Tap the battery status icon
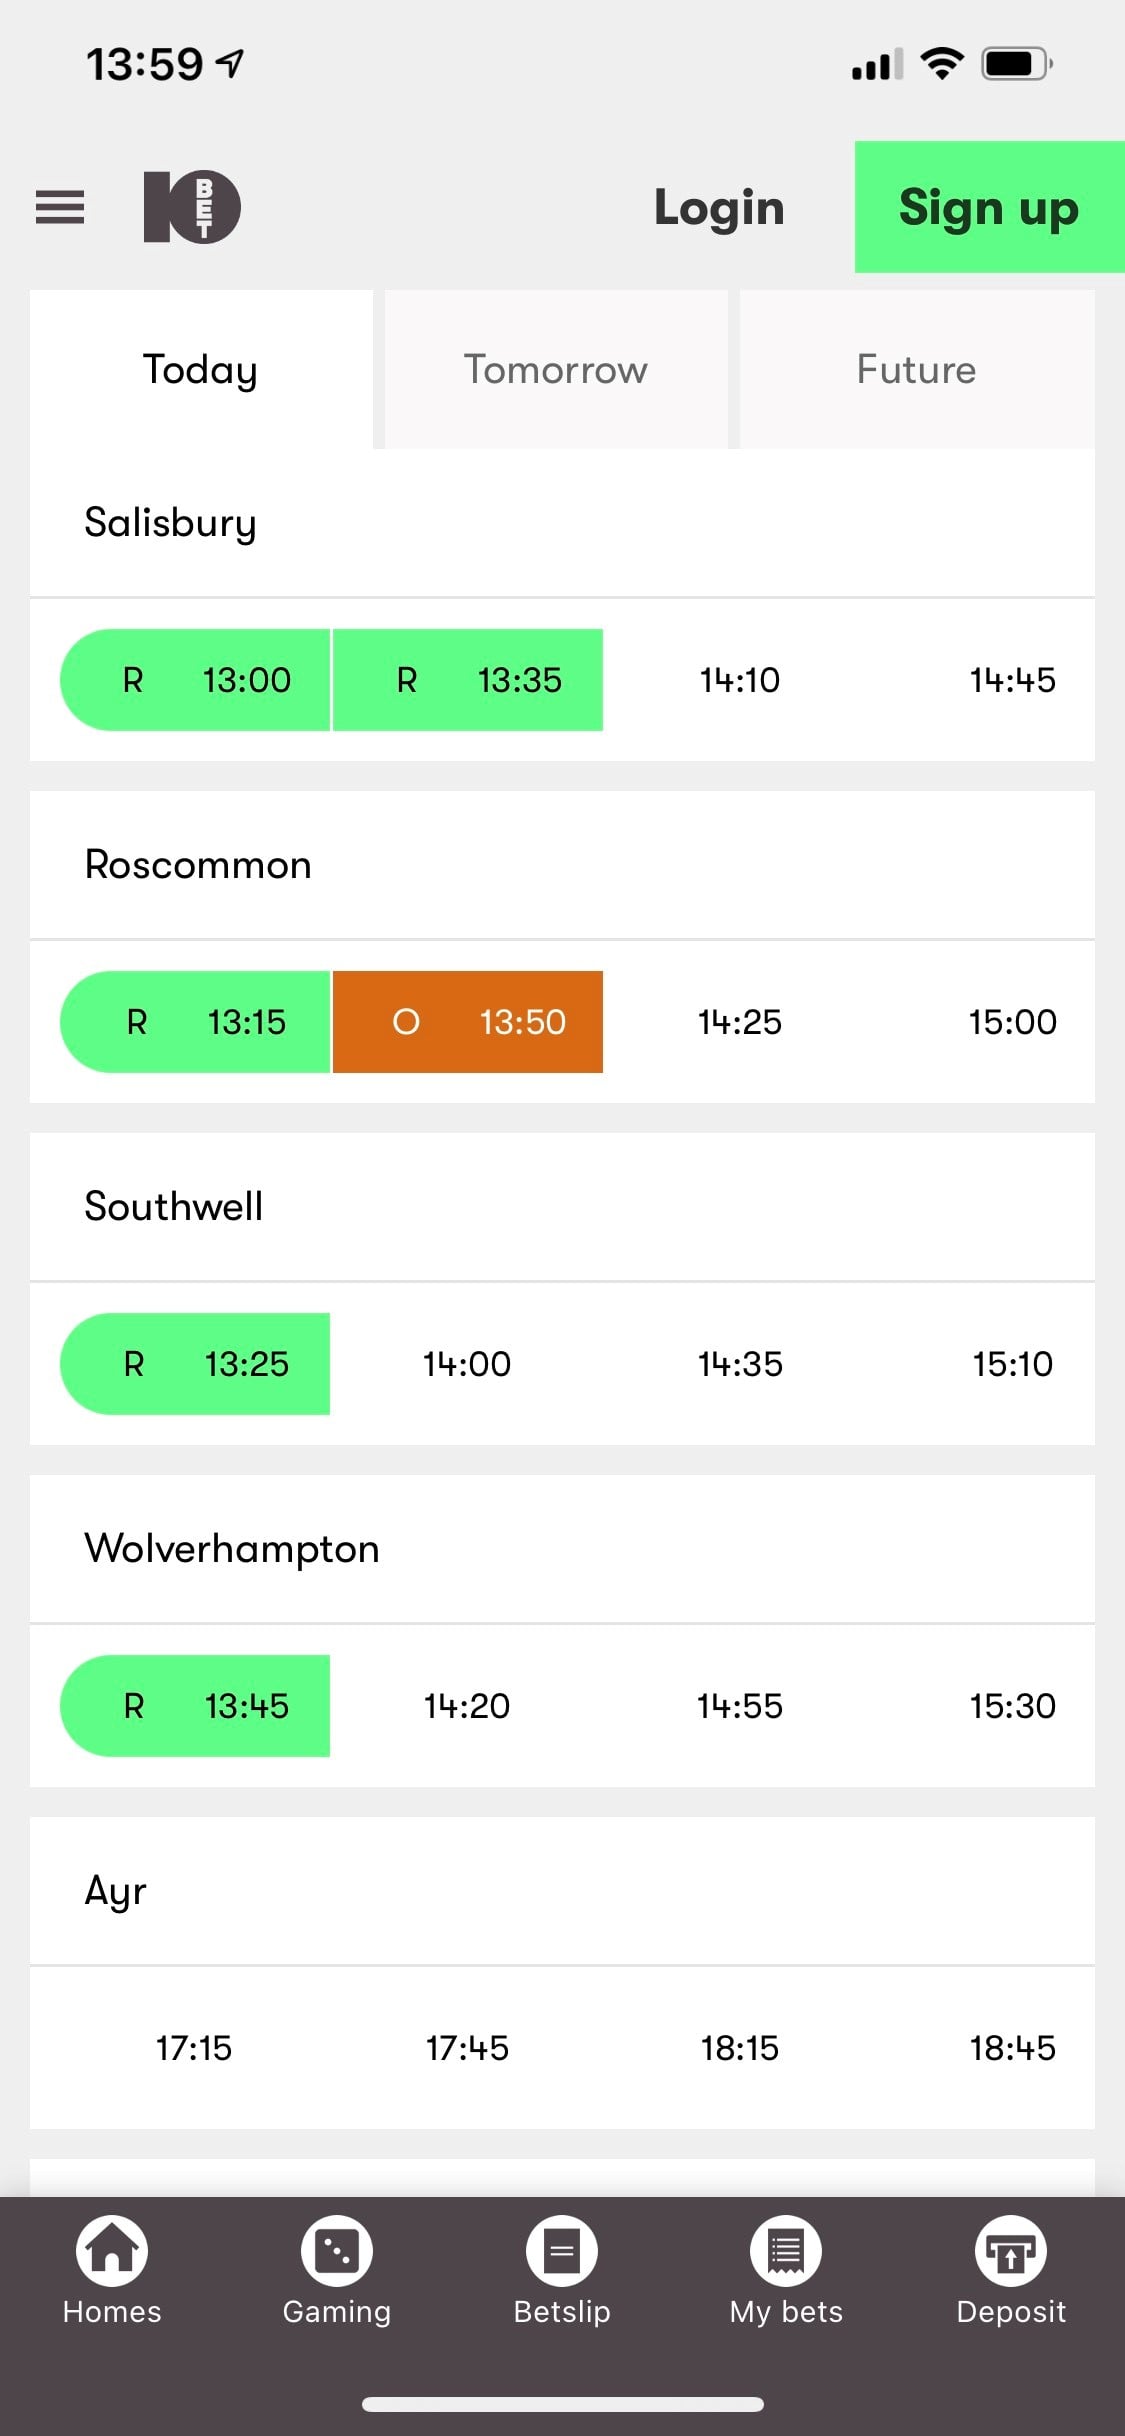Image resolution: width=1125 pixels, height=2436 pixels. tap(1016, 65)
